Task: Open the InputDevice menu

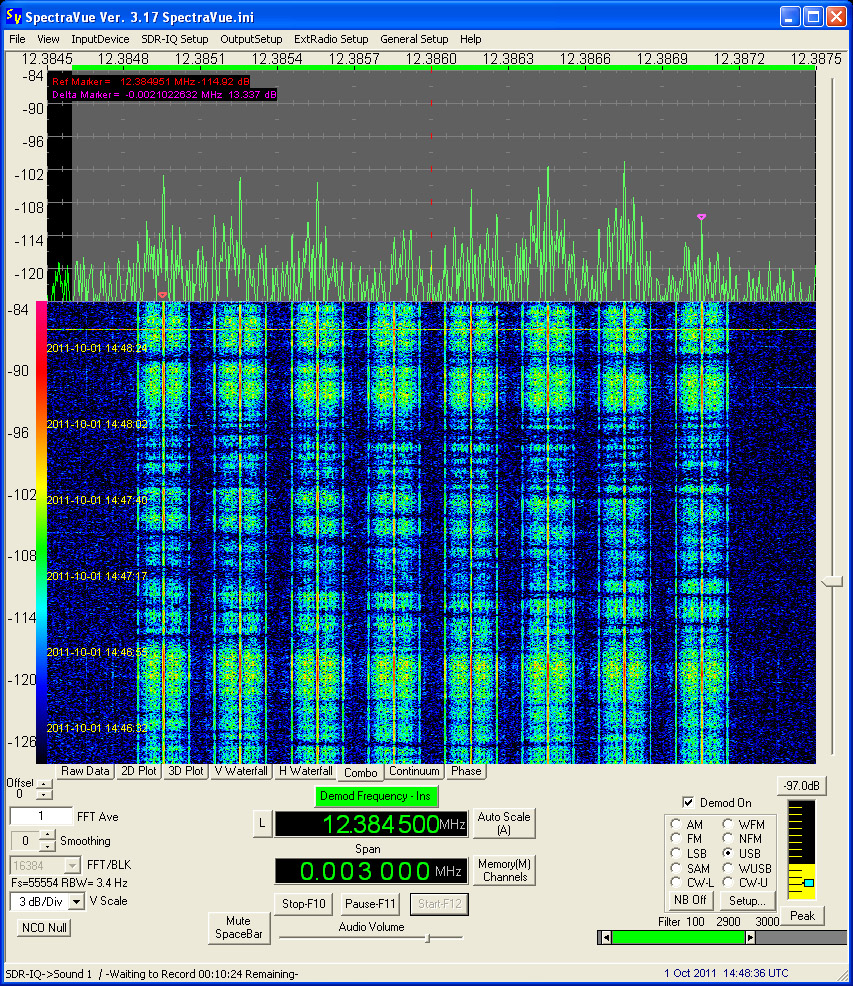Action: click(x=100, y=39)
